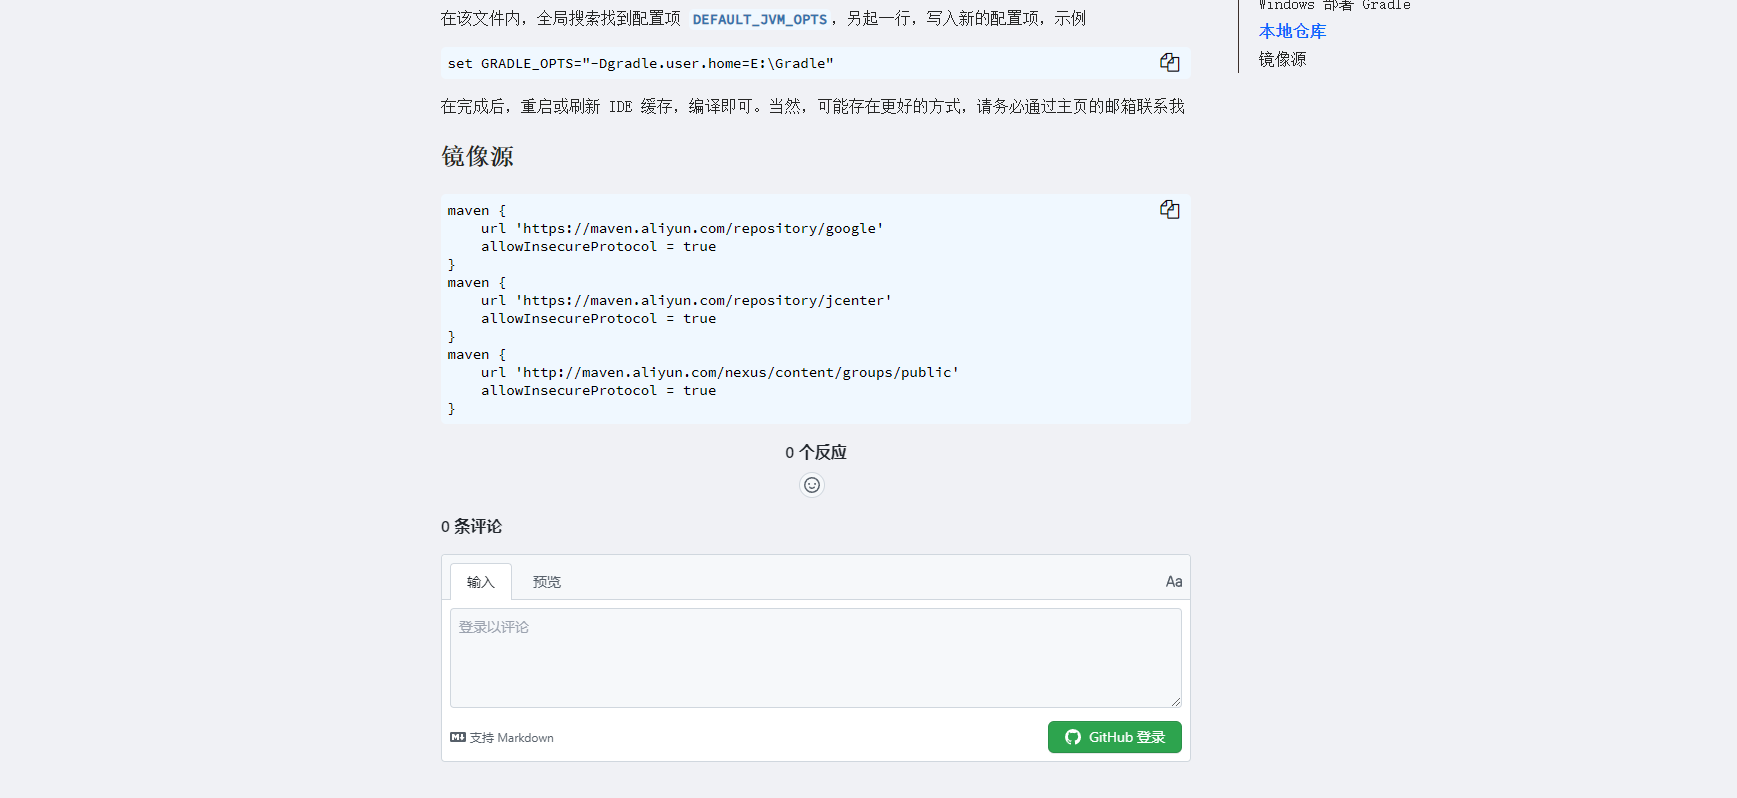This screenshot has width=1737, height=798.
Task: Click the nexus/content/groups/public url line
Action: point(720,372)
